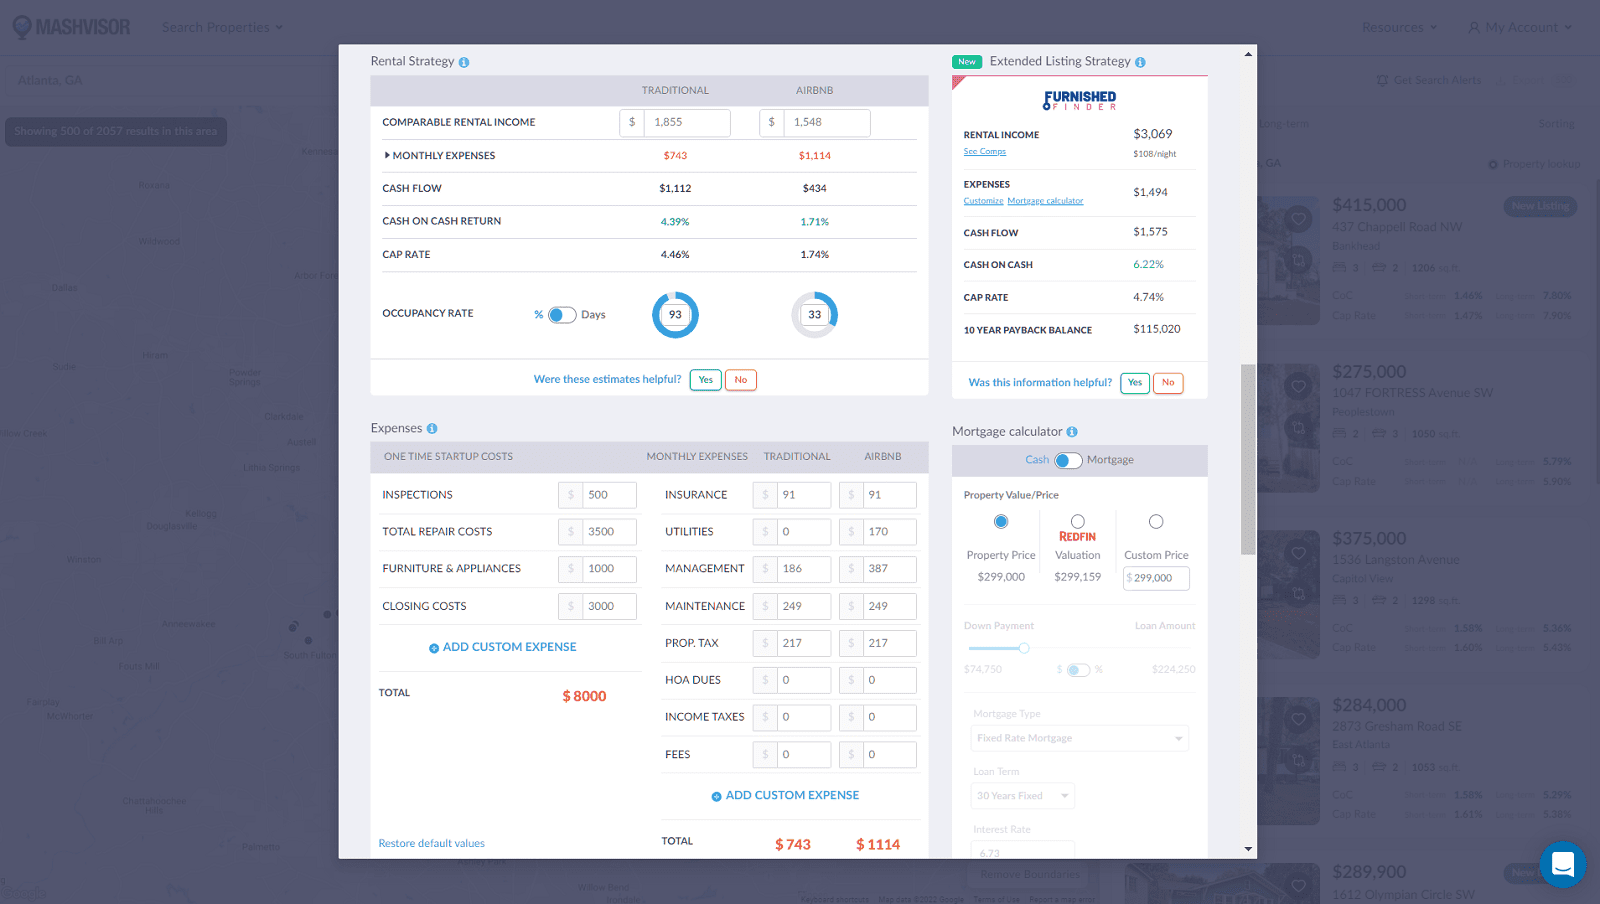1600x904 pixels.
Task: Open the Mortgage Type dropdown
Action: coord(1079,738)
